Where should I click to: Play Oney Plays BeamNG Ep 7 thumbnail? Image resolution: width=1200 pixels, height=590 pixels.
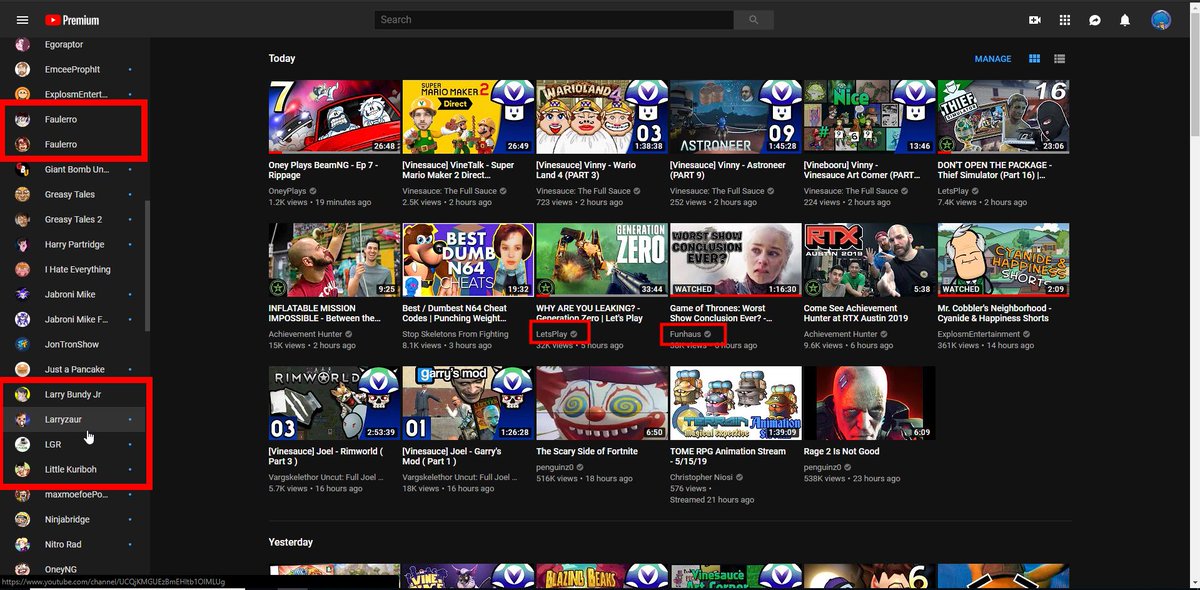click(334, 117)
